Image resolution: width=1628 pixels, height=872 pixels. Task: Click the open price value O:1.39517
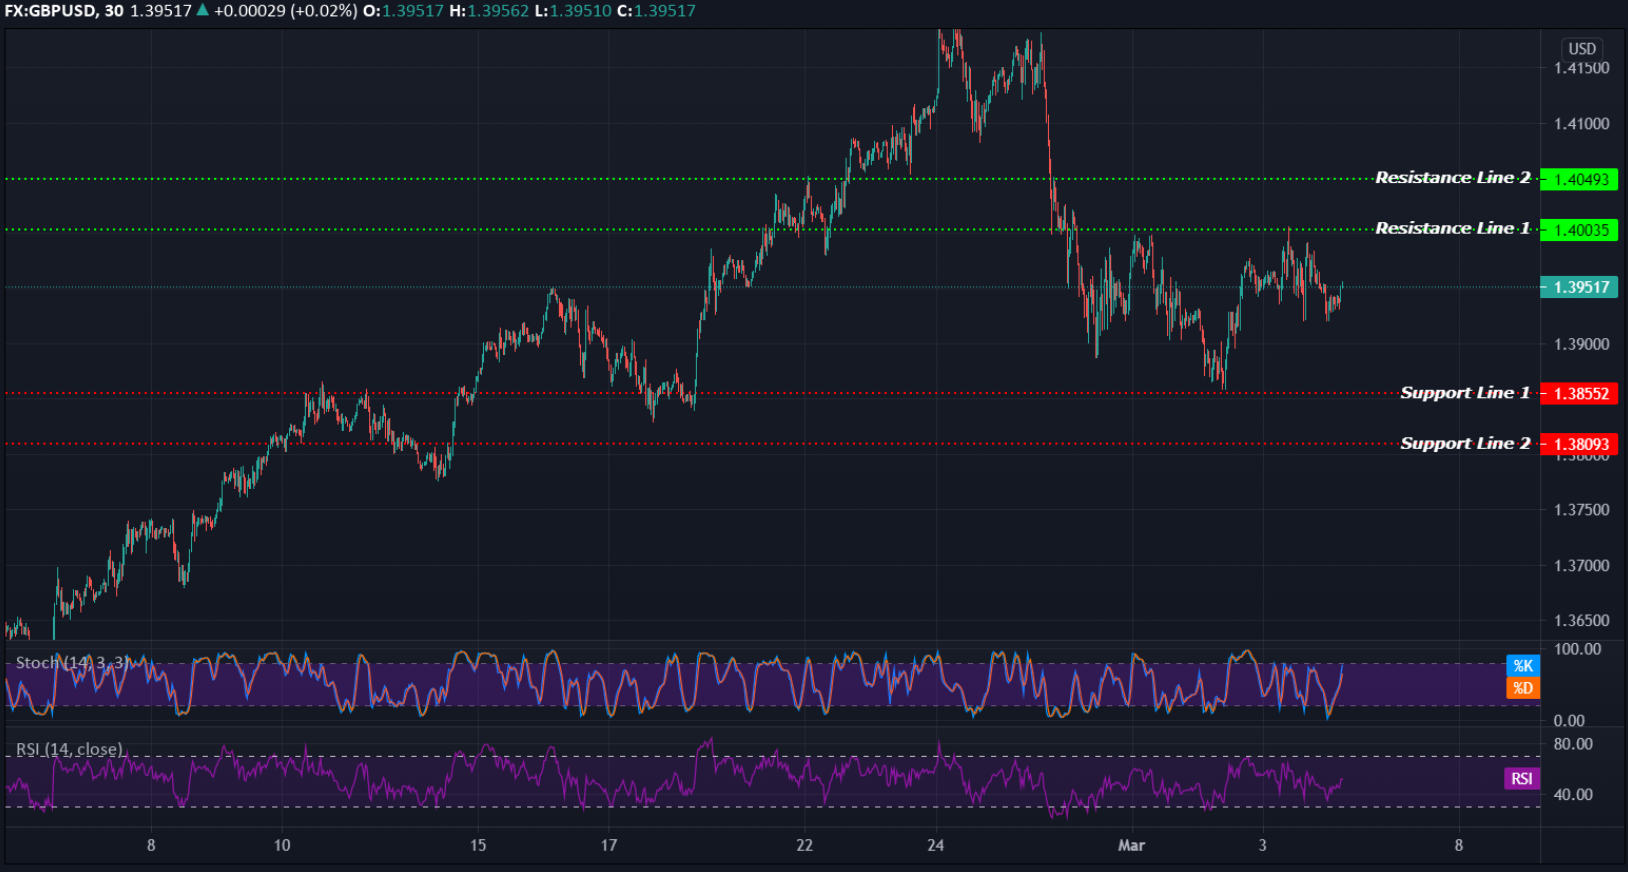coord(403,11)
